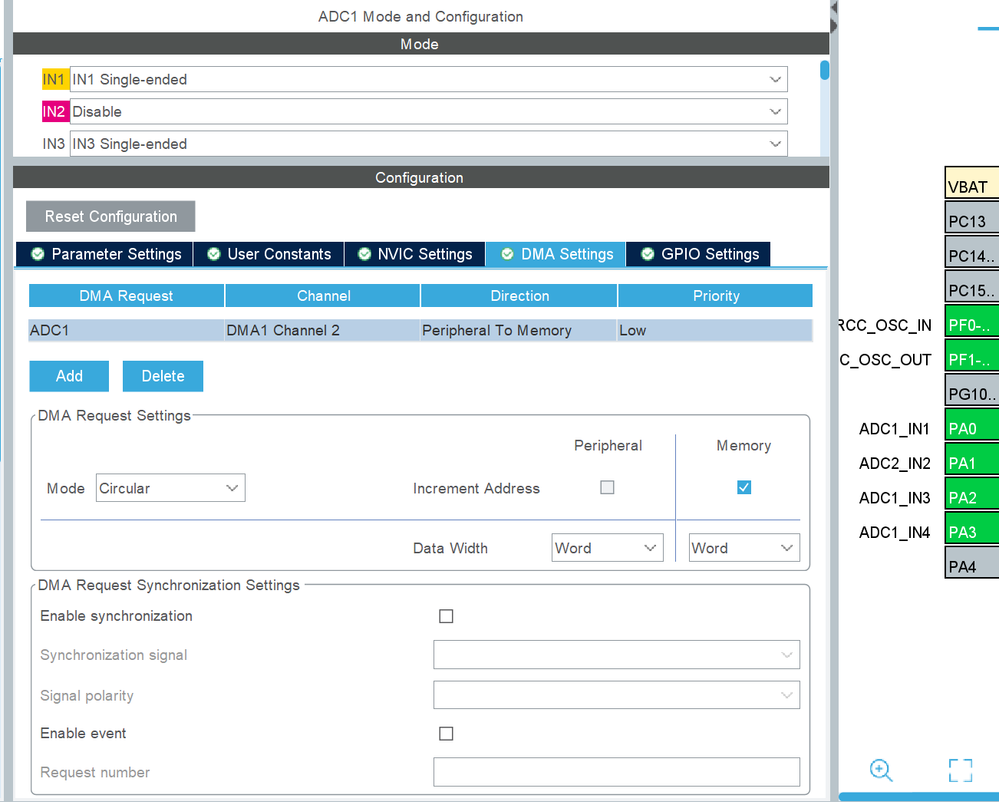
Task: Click the VBAT pin
Action: coord(972,183)
